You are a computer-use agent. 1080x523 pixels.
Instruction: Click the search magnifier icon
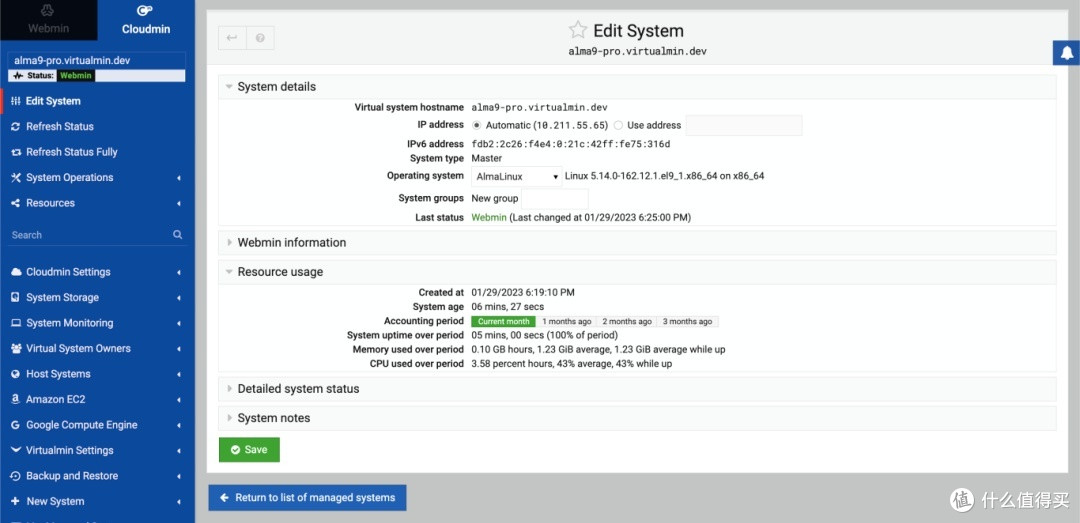(x=178, y=234)
